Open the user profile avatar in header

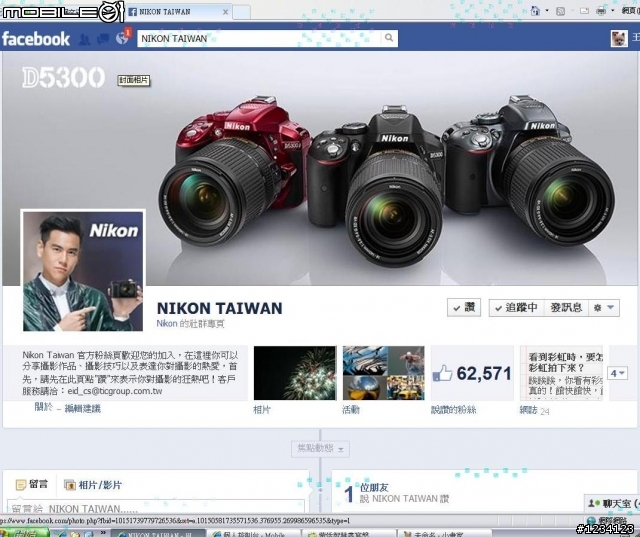point(619,38)
